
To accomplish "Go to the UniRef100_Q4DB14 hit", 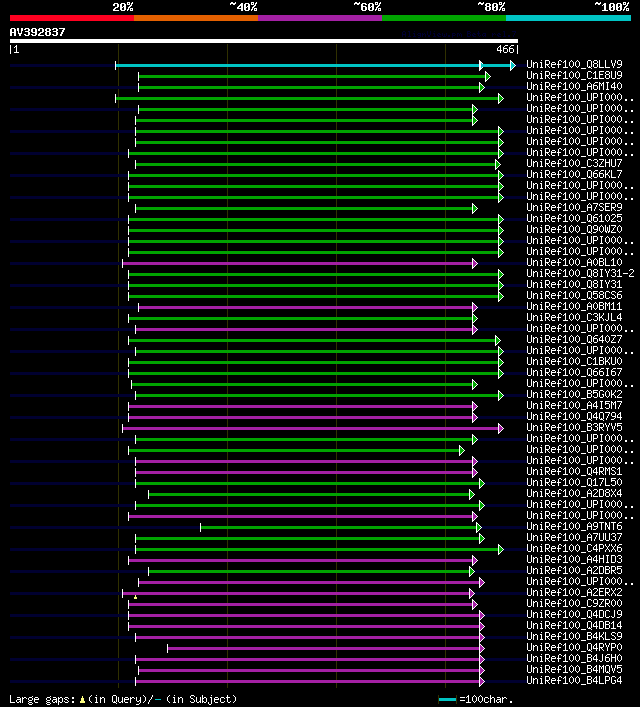I will 574,625.
